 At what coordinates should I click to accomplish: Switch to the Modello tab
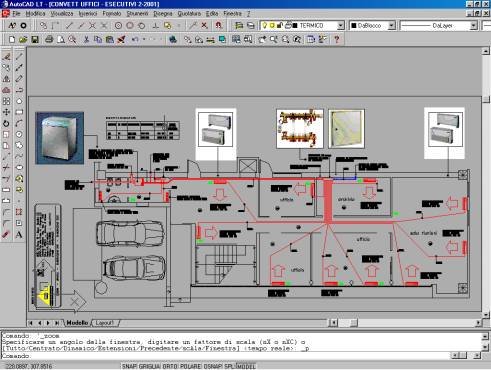(x=77, y=323)
